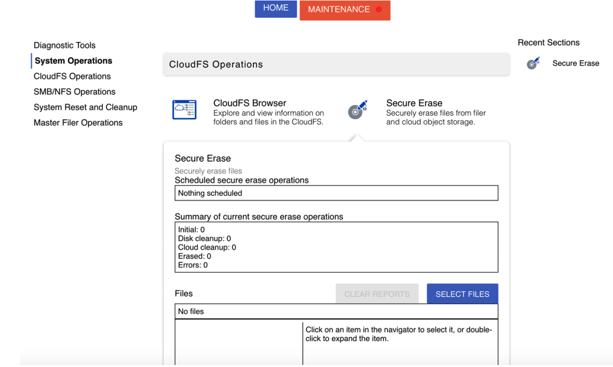Image resolution: width=613 pixels, height=367 pixels.
Task: Click the red dot on MAINTENANCE tab
Action: [379, 9]
